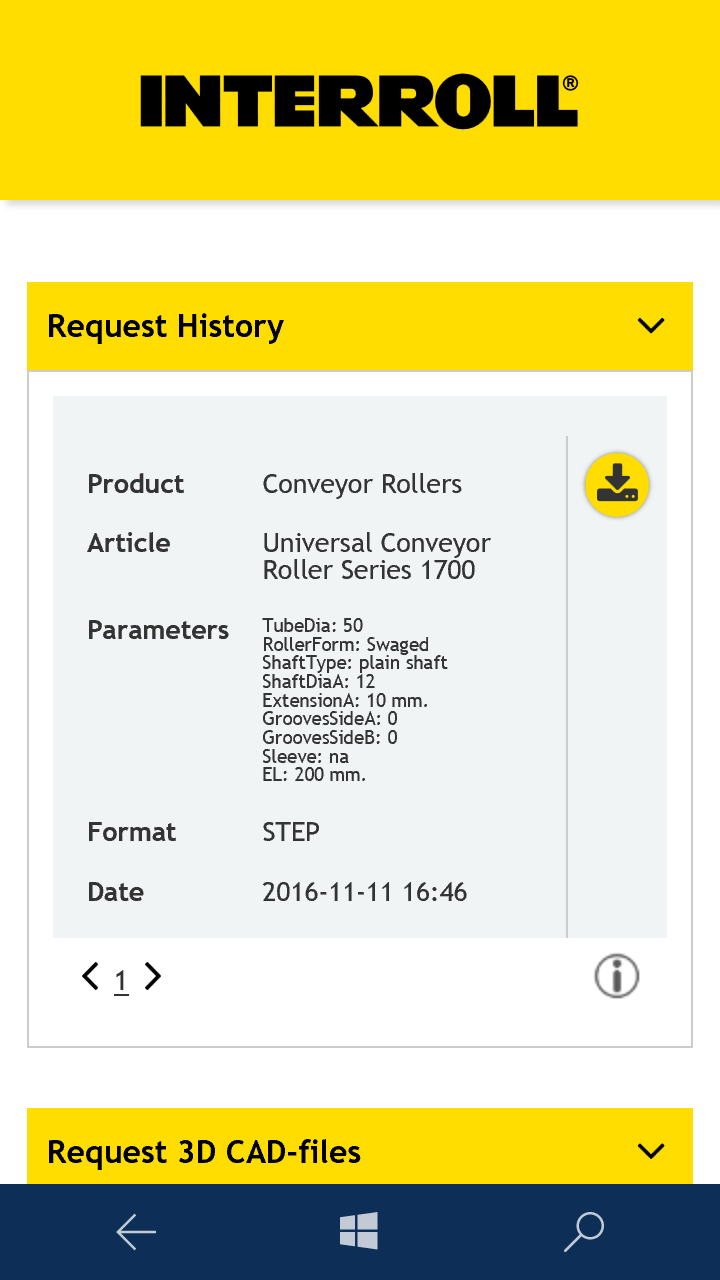
Task: Select the Request 3D CAD-files section title
Action: tap(204, 1152)
